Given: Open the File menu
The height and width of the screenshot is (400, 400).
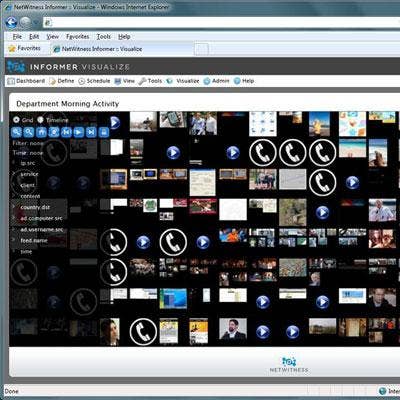Looking at the screenshot, I should pos(17,37).
